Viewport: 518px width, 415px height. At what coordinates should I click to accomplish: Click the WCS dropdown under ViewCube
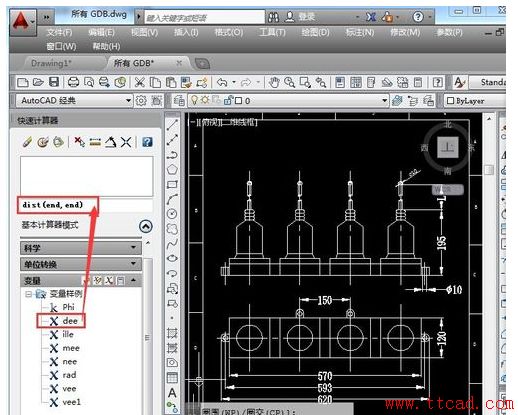coord(448,189)
